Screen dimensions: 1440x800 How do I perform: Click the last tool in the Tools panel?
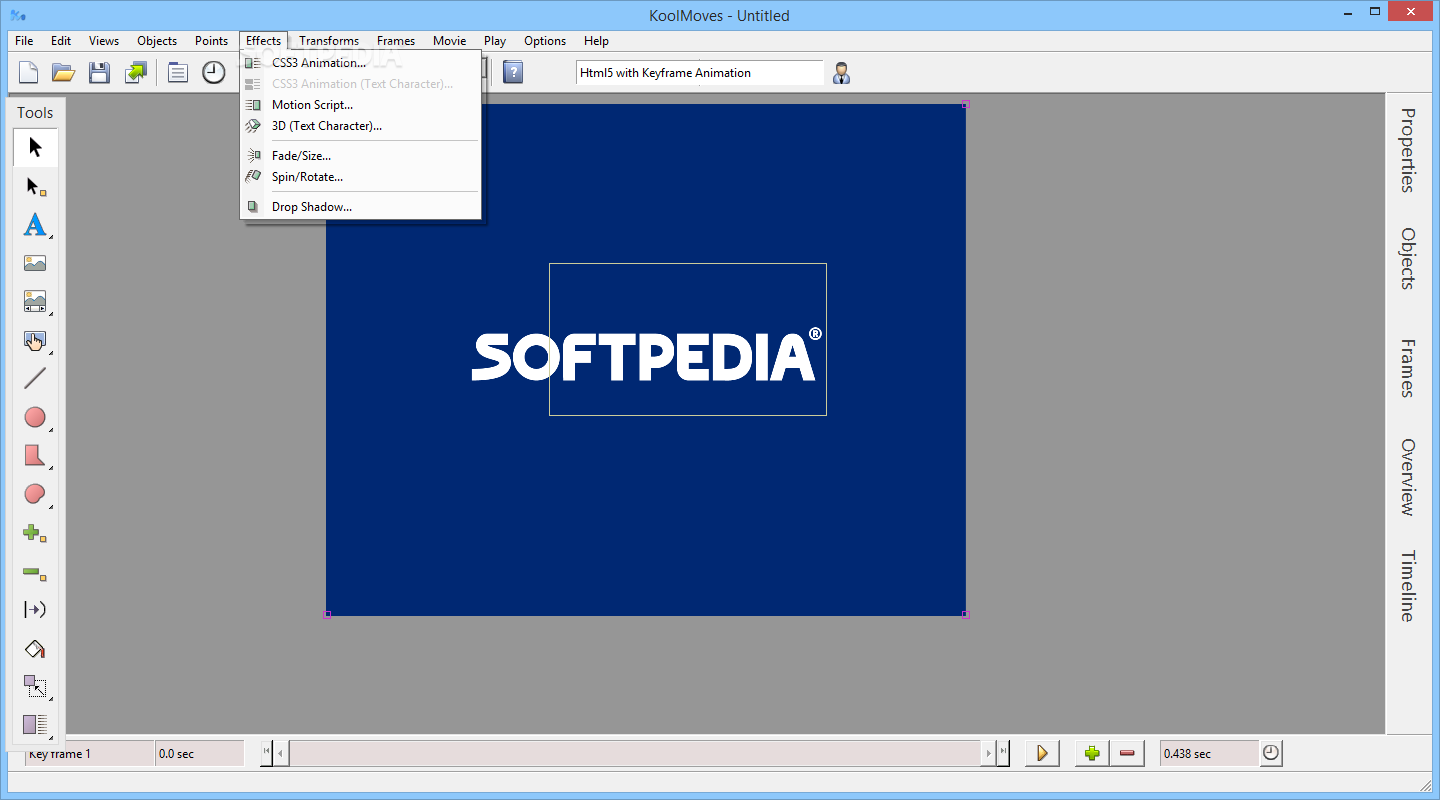pyautogui.click(x=35, y=725)
